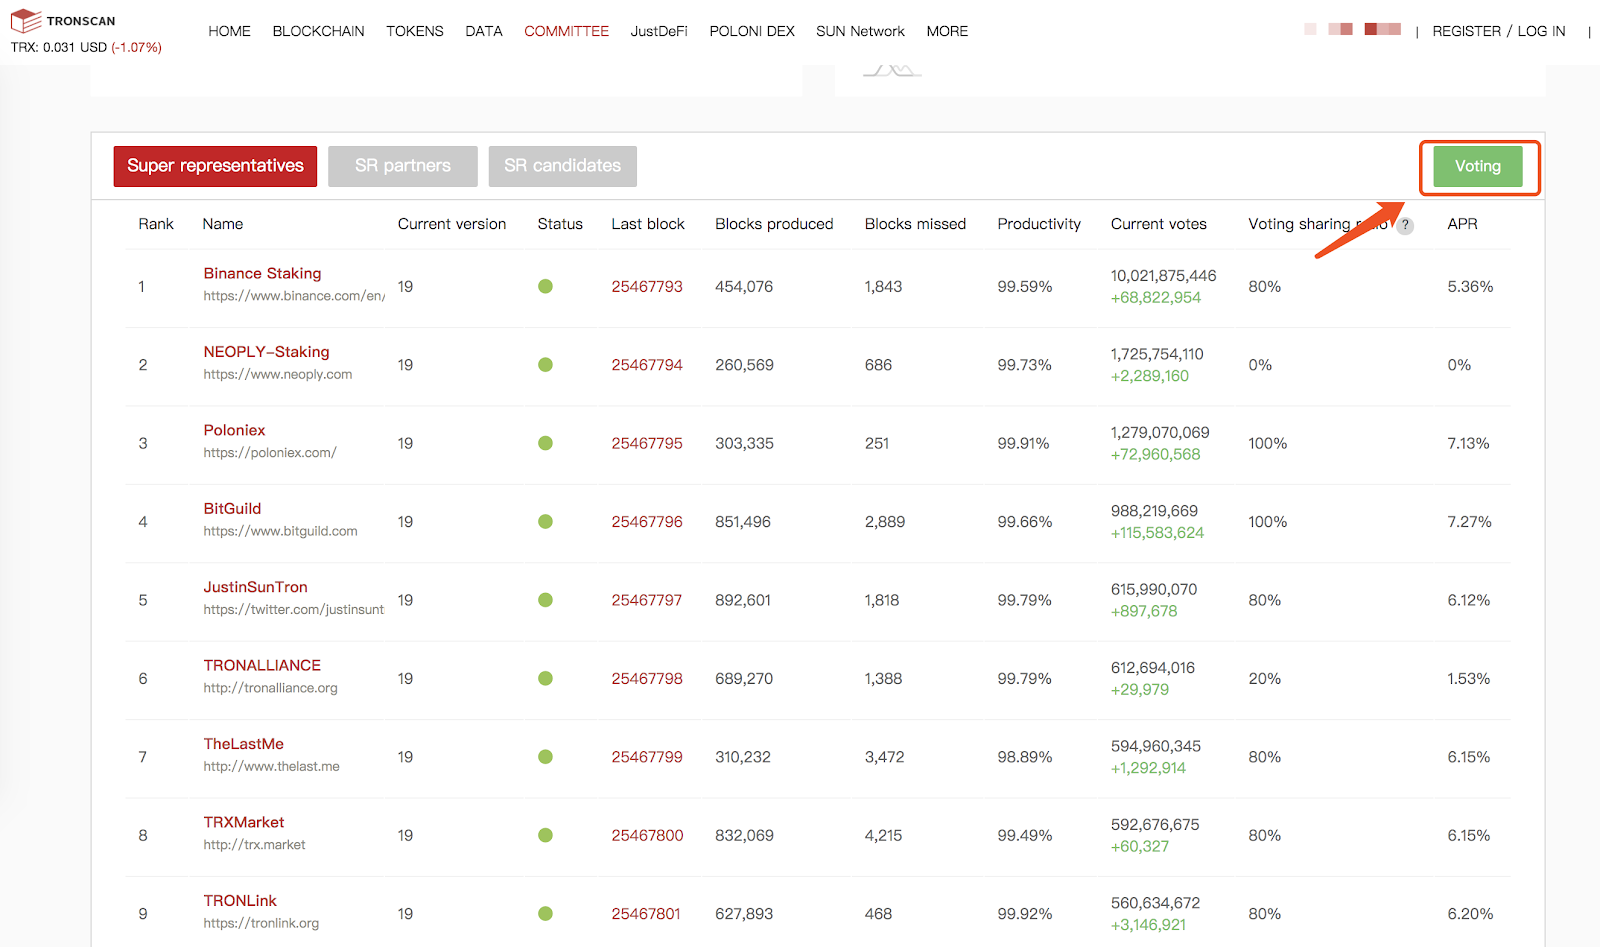The height and width of the screenshot is (947, 1600).
Task: Open JustinSunTron representative link
Action: click(255, 587)
